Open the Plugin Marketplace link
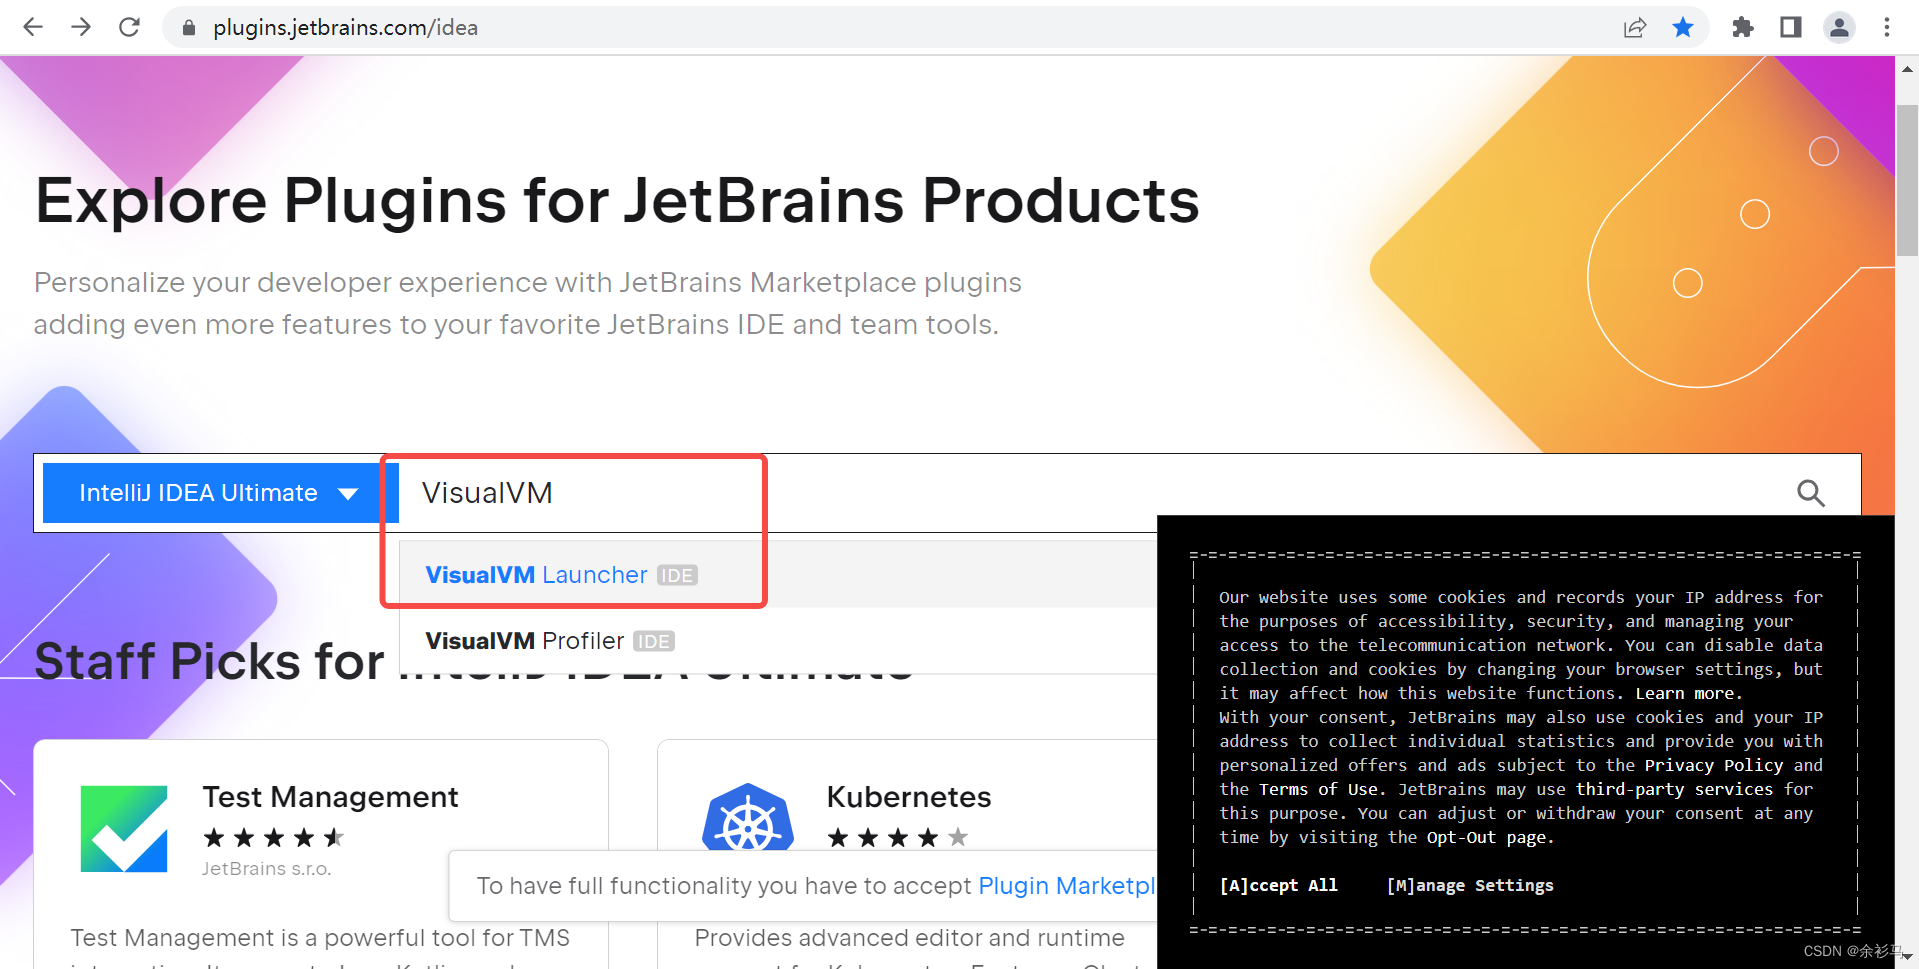The height and width of the screenshot is (969, 1919). click(1065, 885)
